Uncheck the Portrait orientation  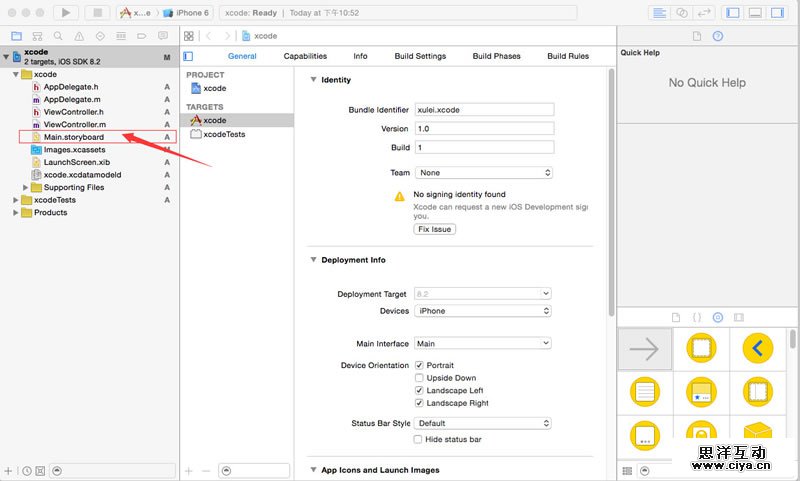419,366
